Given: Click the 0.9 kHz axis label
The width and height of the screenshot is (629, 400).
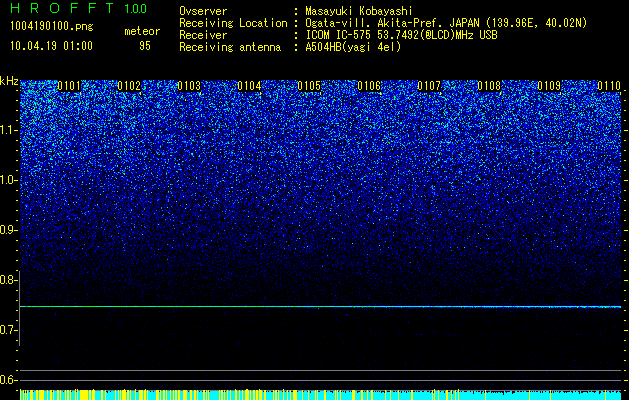Looking at the screenshot, I should click(x=9, y=230).
